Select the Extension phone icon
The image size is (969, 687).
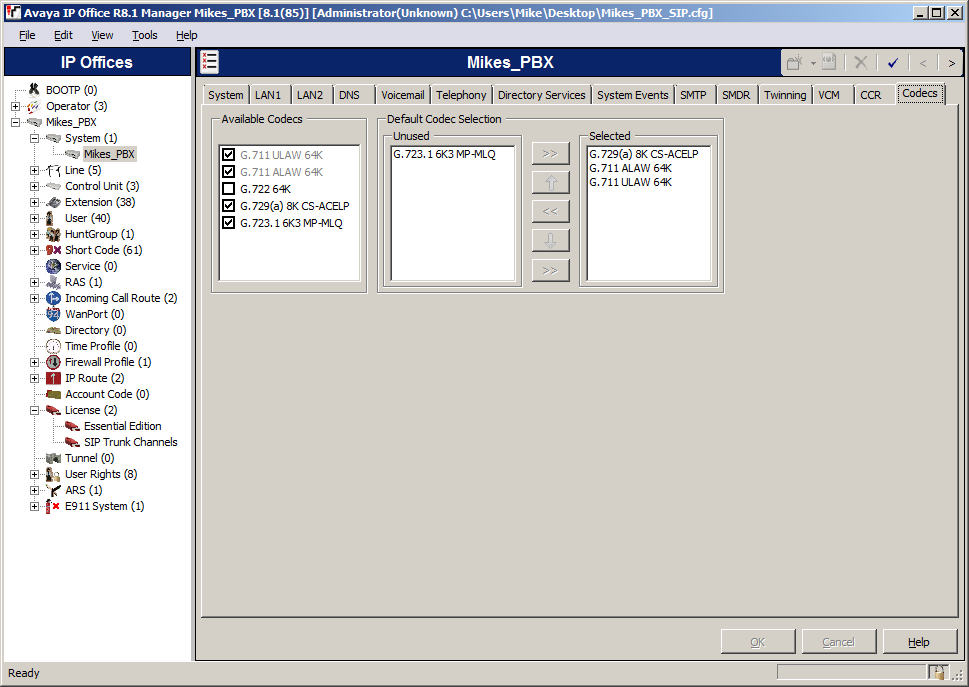tap(54, 202)
